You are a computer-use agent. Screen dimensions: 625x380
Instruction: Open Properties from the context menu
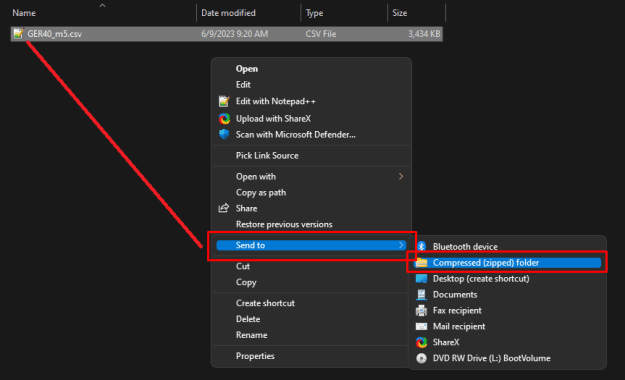click(255, 356)
